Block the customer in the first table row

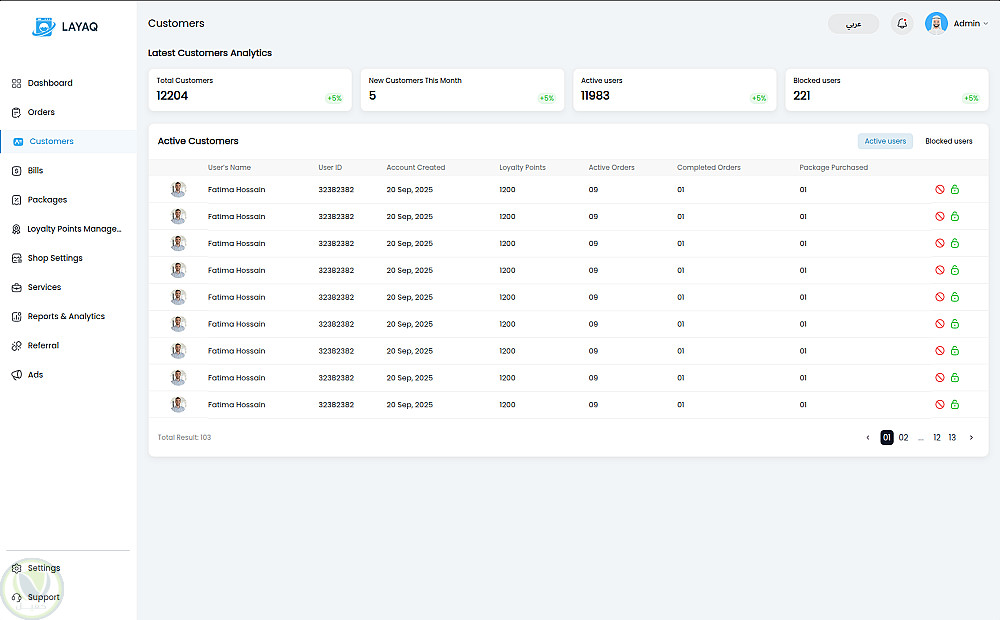pyautogui.click(x=939, y=189)
